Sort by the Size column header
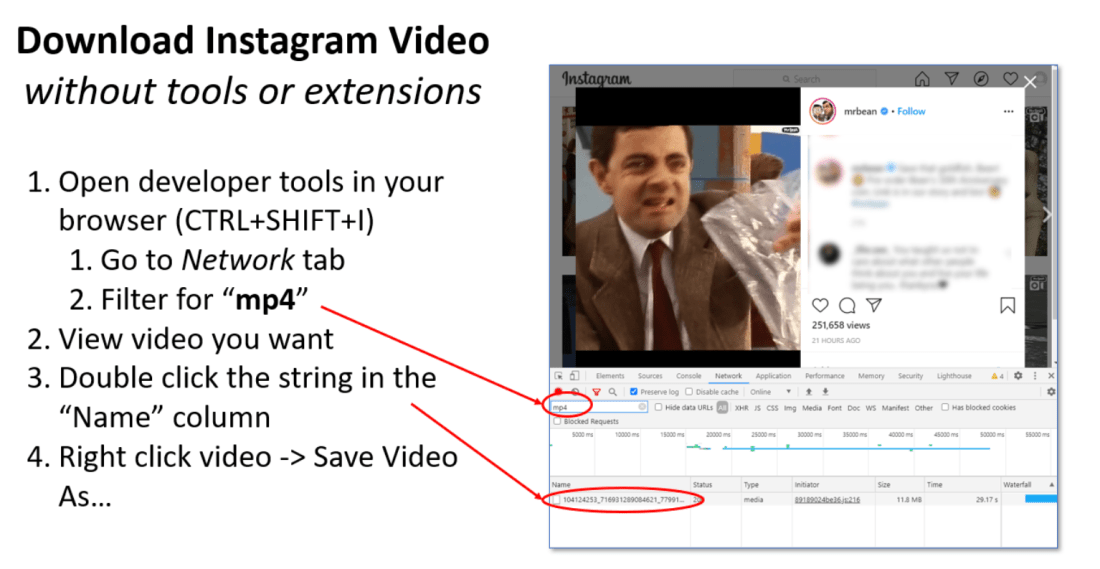The width and height of the screenshot is (1100, 569). click(899, 485)
